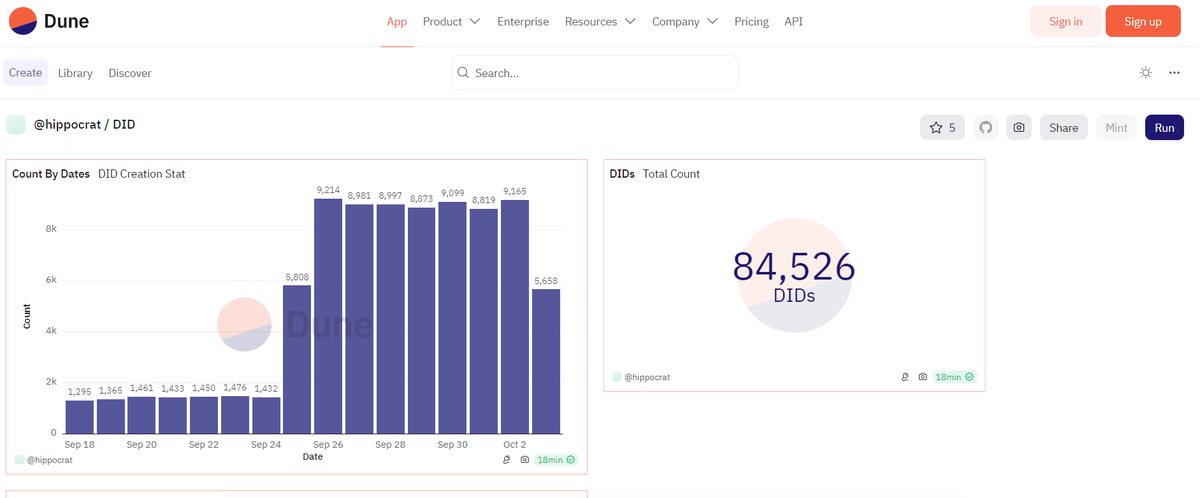This screenshot has height=498, width=1200.
Task: Open @hippocrat profile link in DIDs panel
Action: pos(647,377)
